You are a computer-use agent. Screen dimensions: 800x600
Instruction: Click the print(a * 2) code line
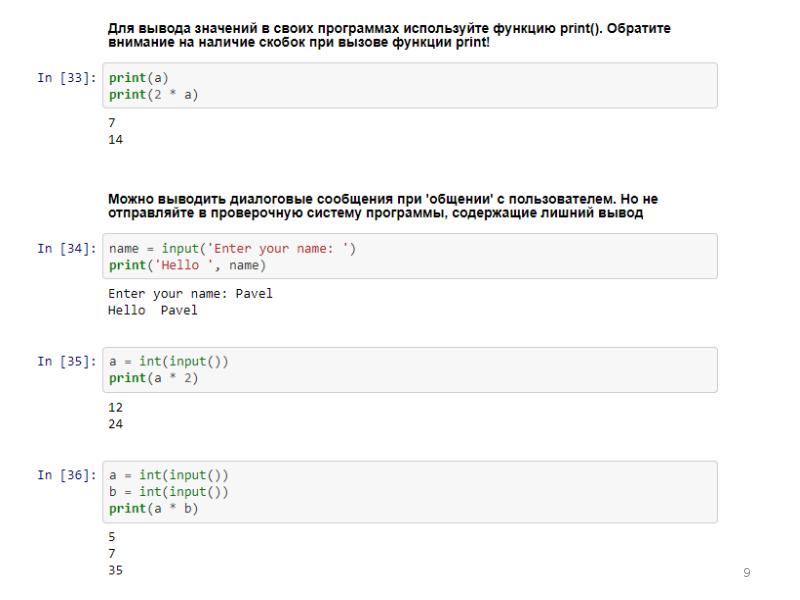point(153,379)
